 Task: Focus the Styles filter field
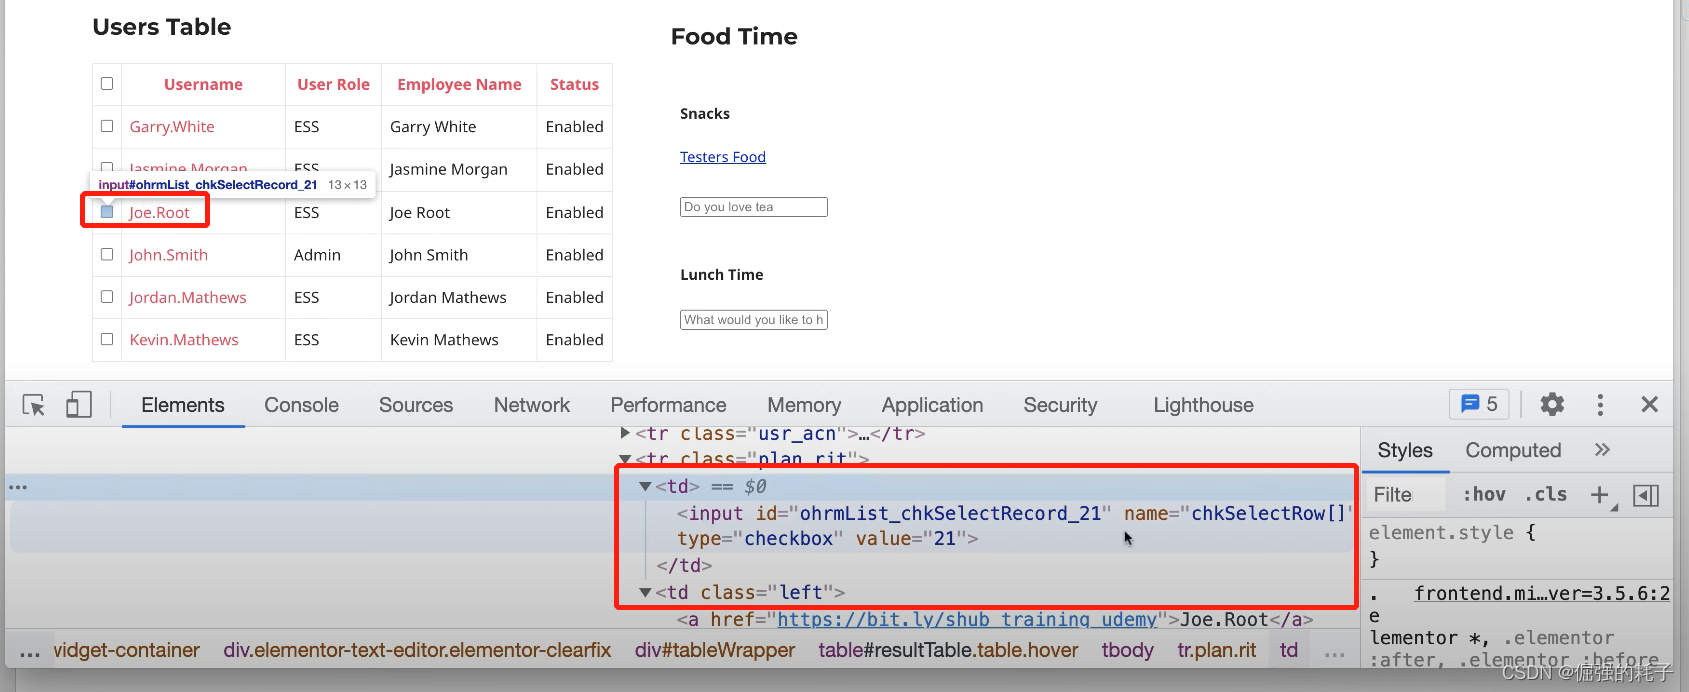(x=1405, y=495)
